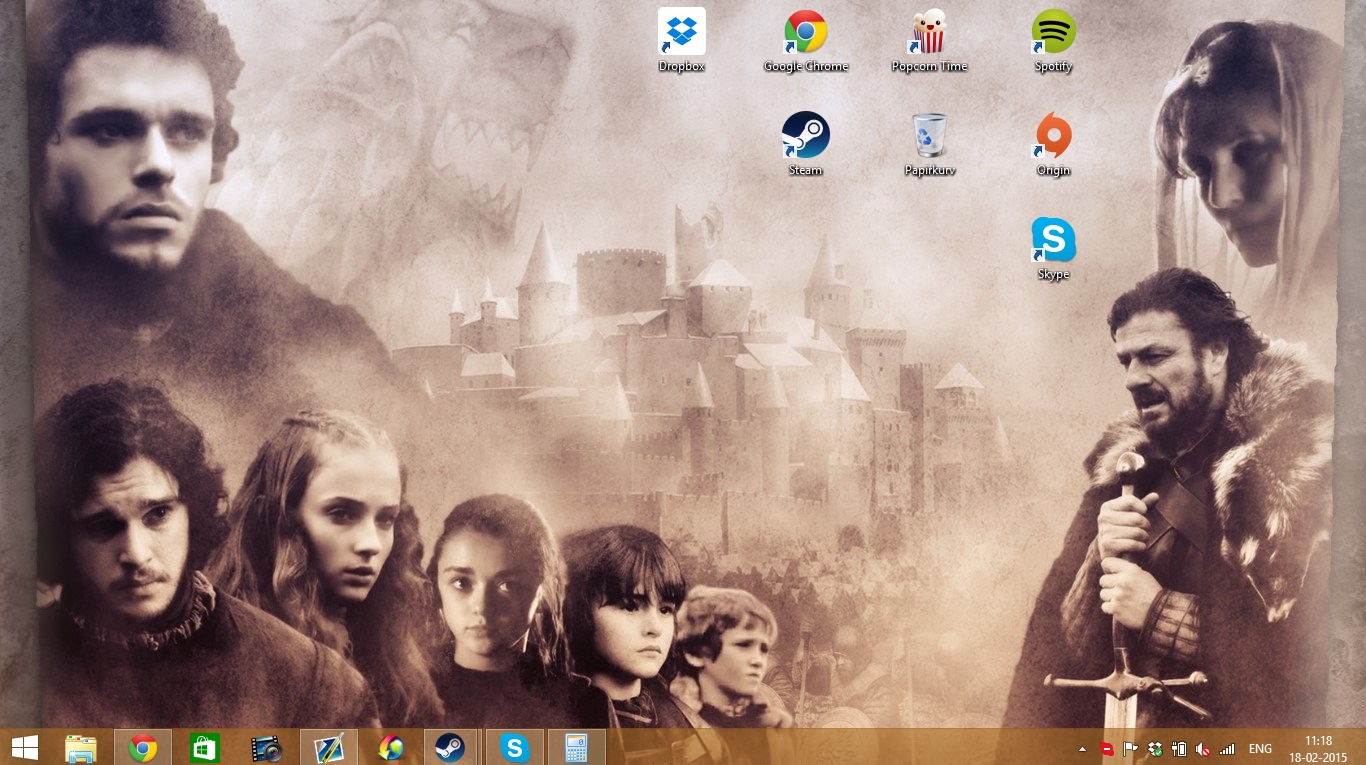
Task: Show hidden system tray icons
Action: (x=1082, y=748)
